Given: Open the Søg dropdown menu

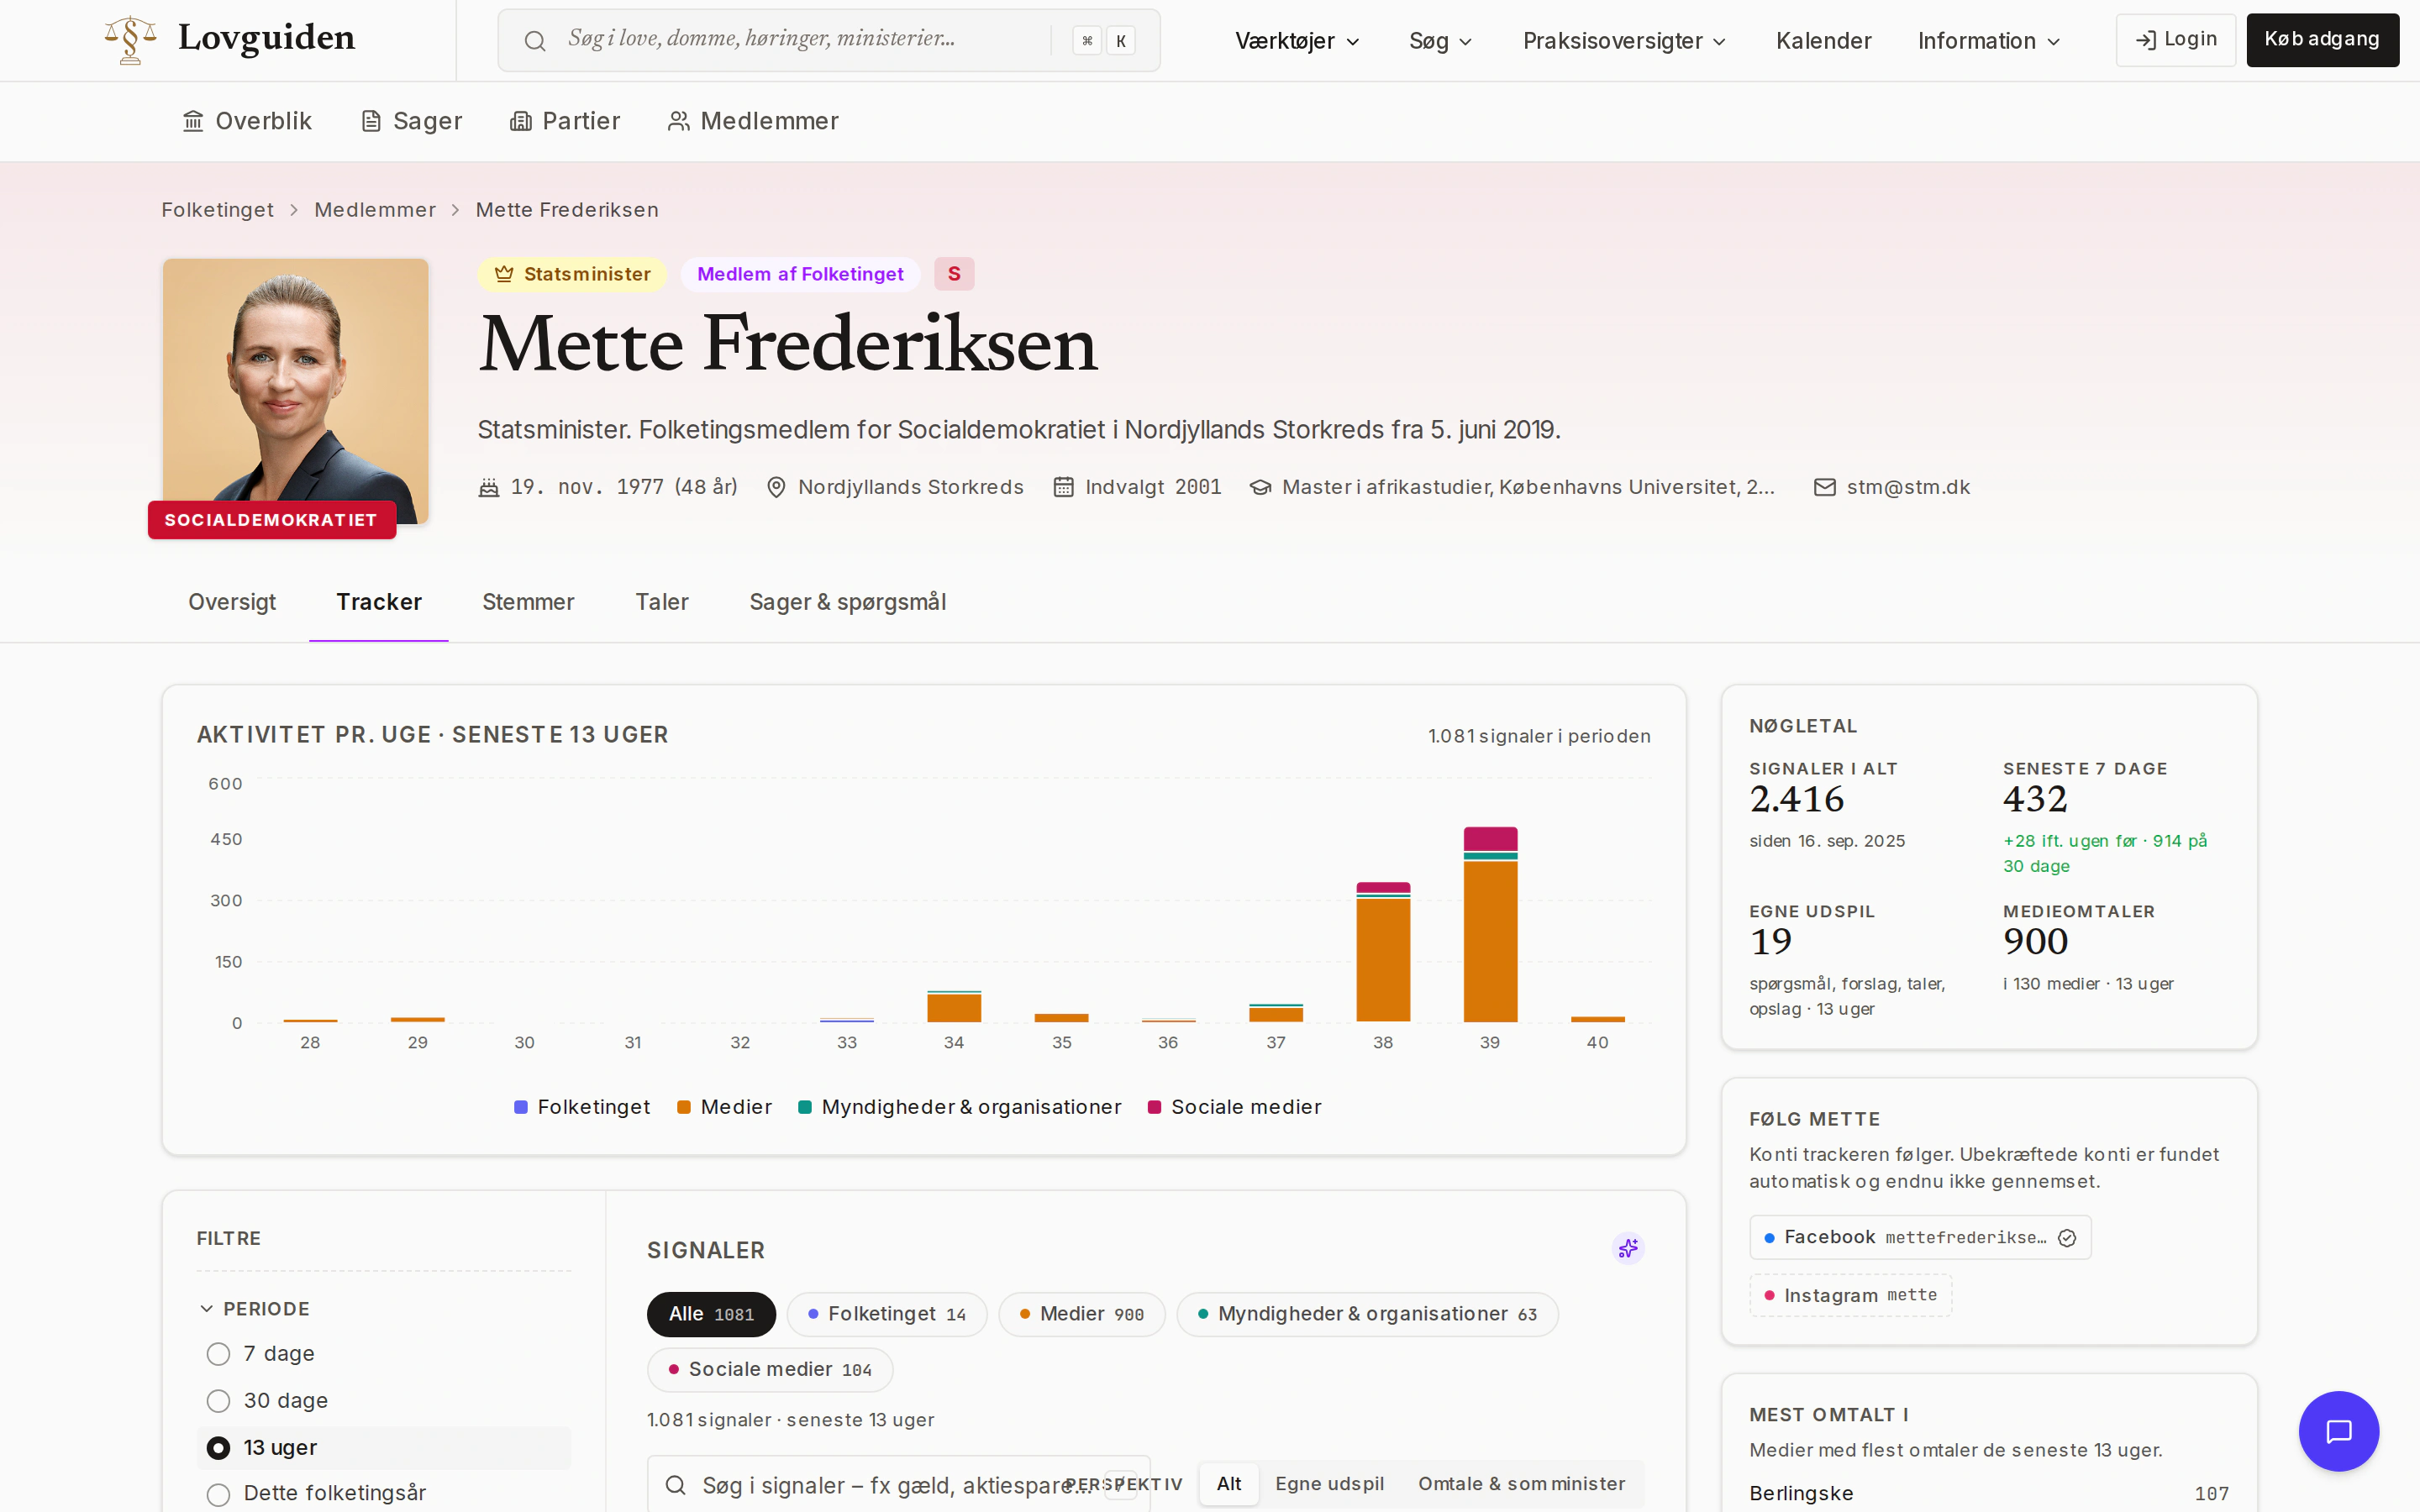Looking at the screenshot, I should click(x=1440, y=41).
